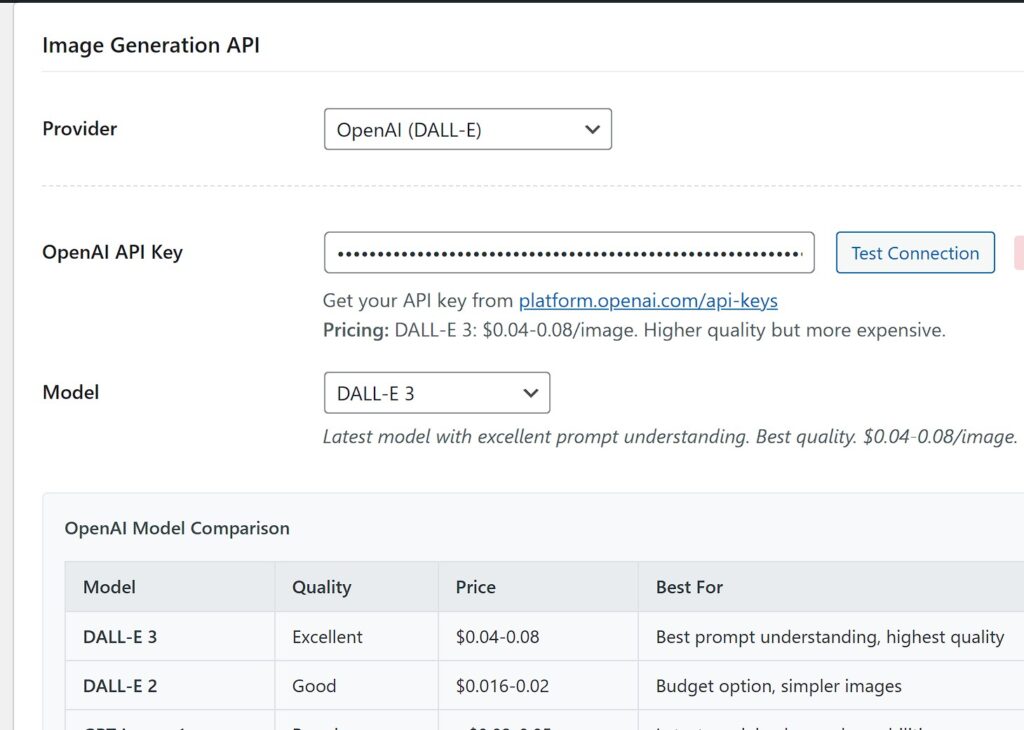The width and height of the screenshot is (1024, 730).
Task: Click the Image Generation API section title
Action: pyautogui.click(x=151, y=45)
